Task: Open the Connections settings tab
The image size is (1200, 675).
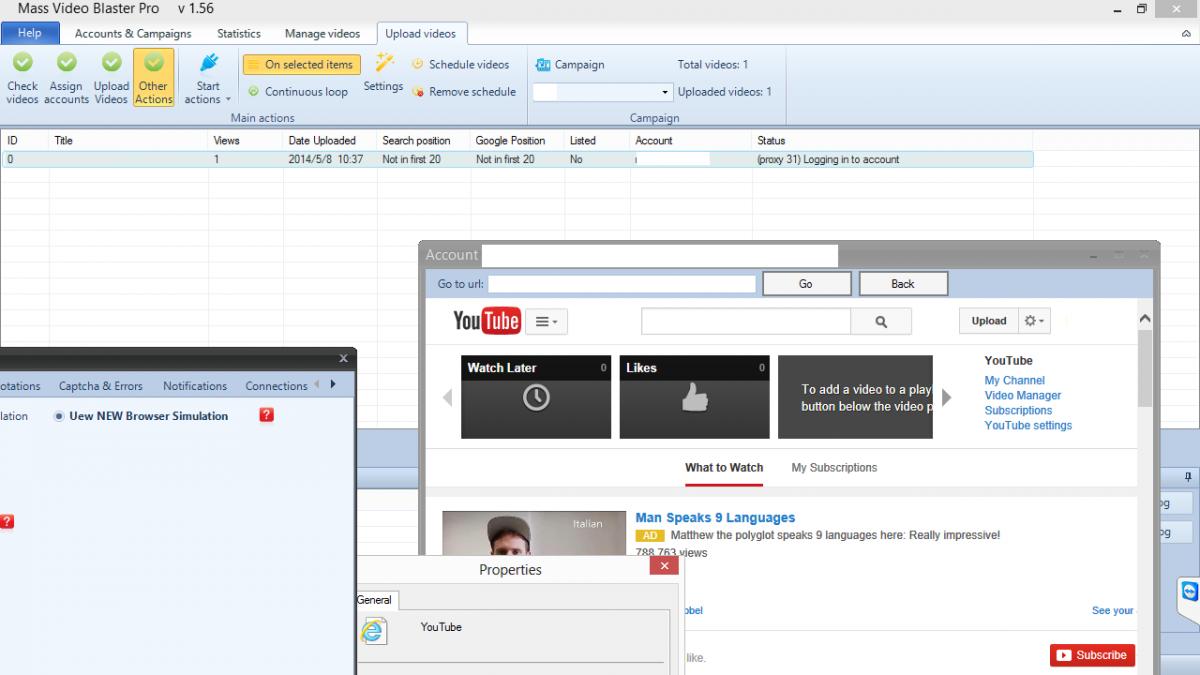Action: (x=276, y=386)
